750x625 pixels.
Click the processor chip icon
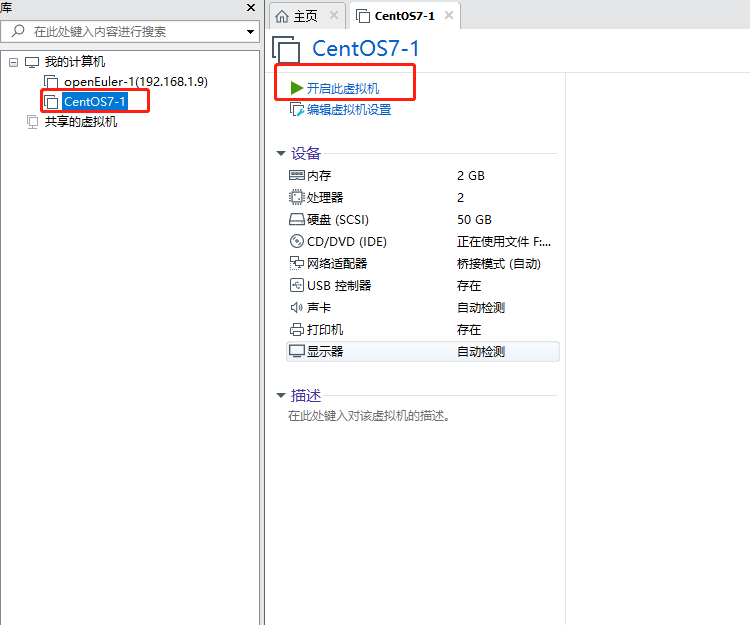coord(297,197)
